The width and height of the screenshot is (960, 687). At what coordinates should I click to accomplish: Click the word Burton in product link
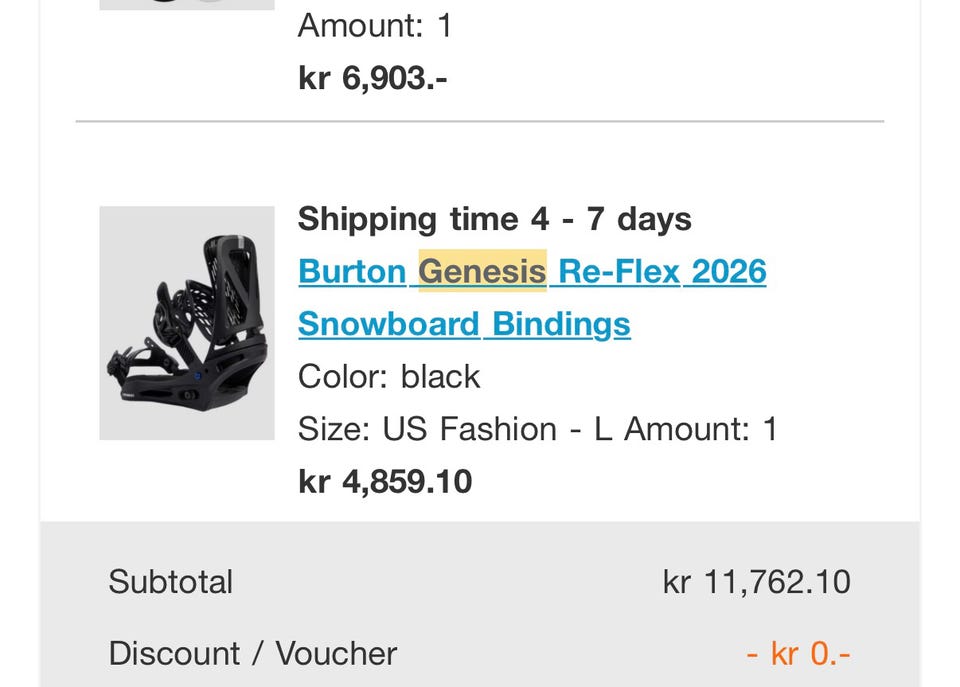click(x=351, y=272)
